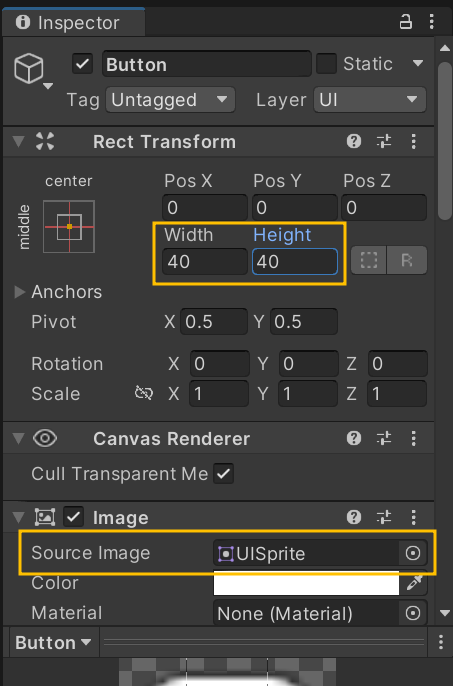Click the anchor presets square icon

69,227
